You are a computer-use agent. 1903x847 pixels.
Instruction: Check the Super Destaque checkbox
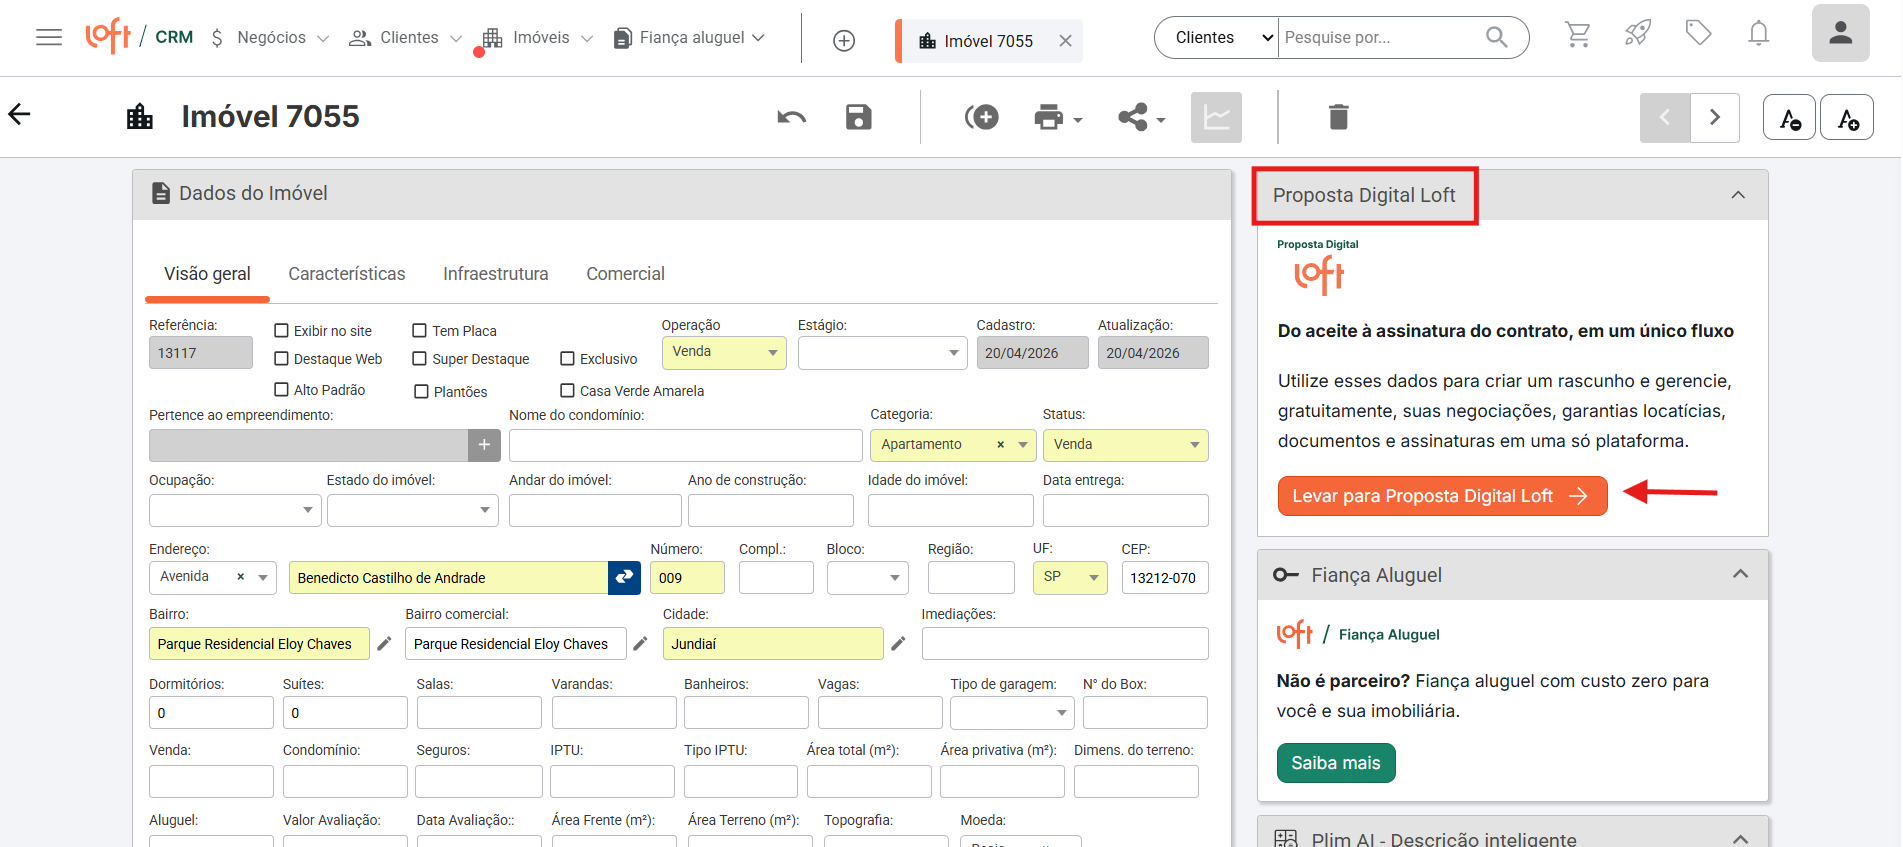point(420,359)
